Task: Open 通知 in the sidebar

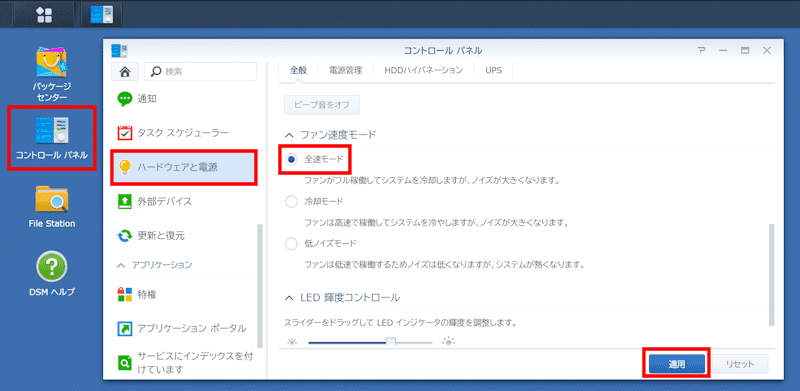Action: pyautogui.click(x=184, y=99)
